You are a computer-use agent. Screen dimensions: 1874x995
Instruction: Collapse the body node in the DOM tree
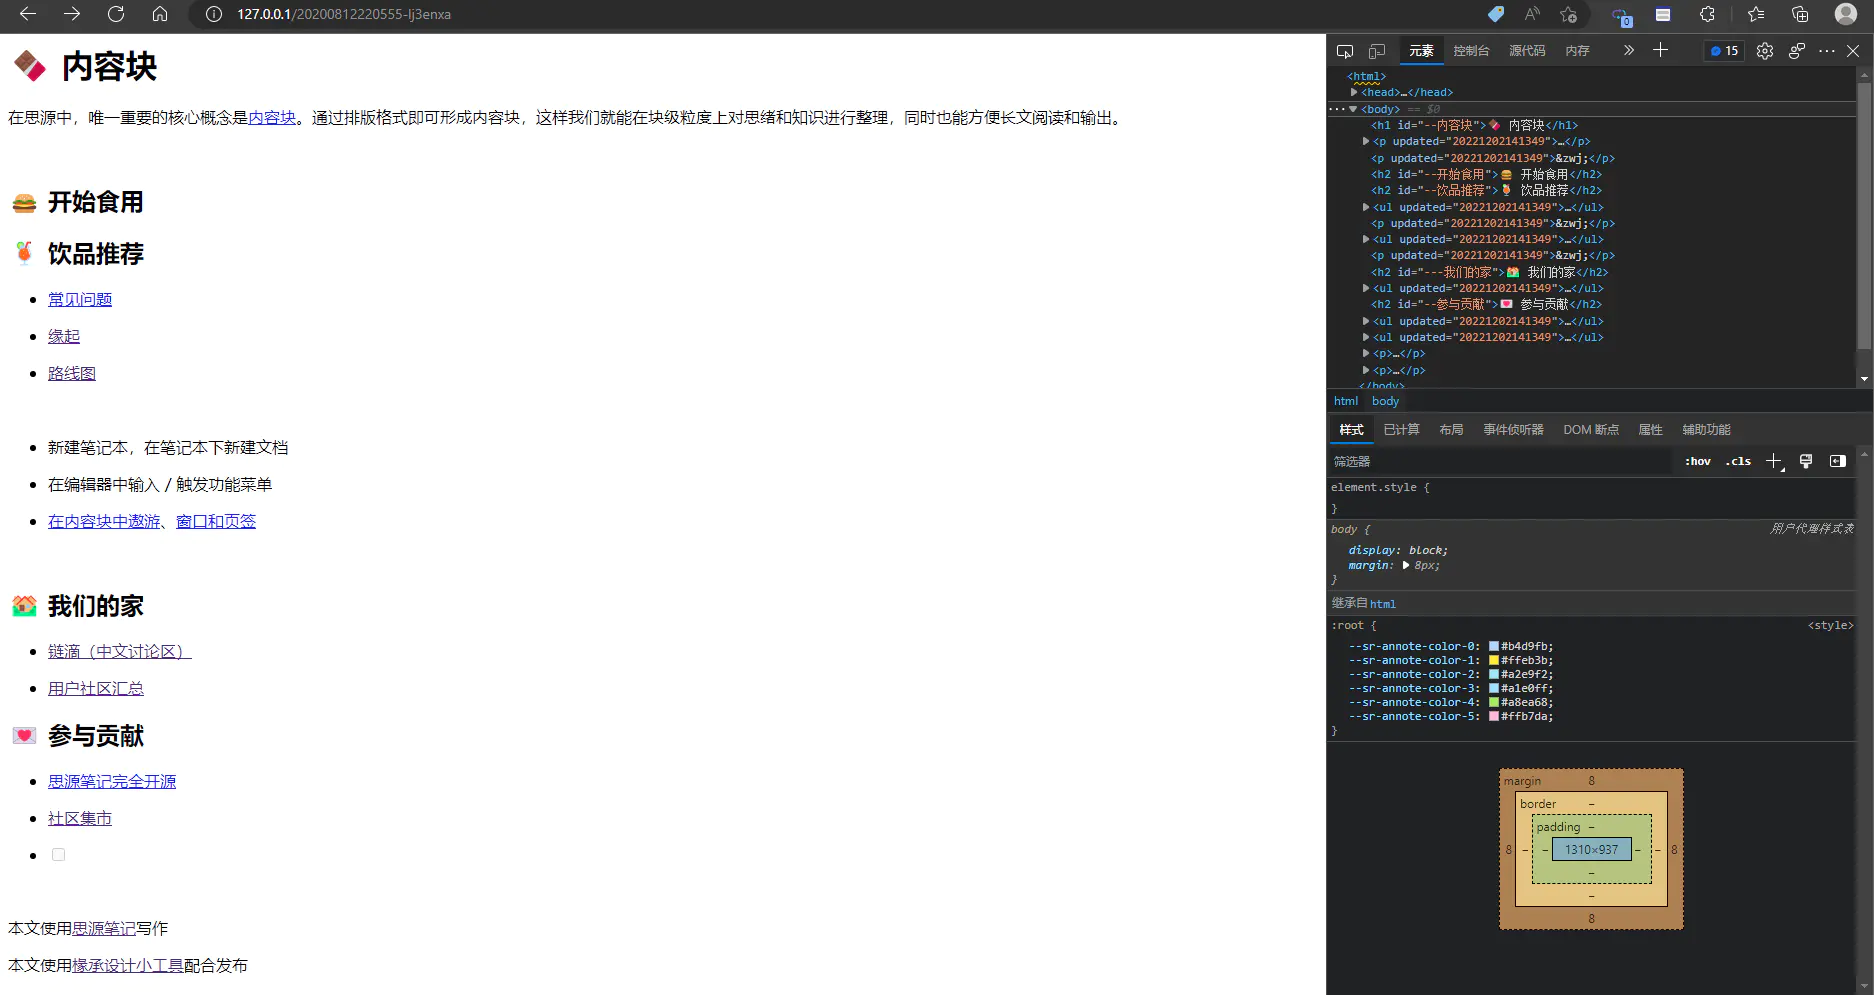[x=1353, y=109]
